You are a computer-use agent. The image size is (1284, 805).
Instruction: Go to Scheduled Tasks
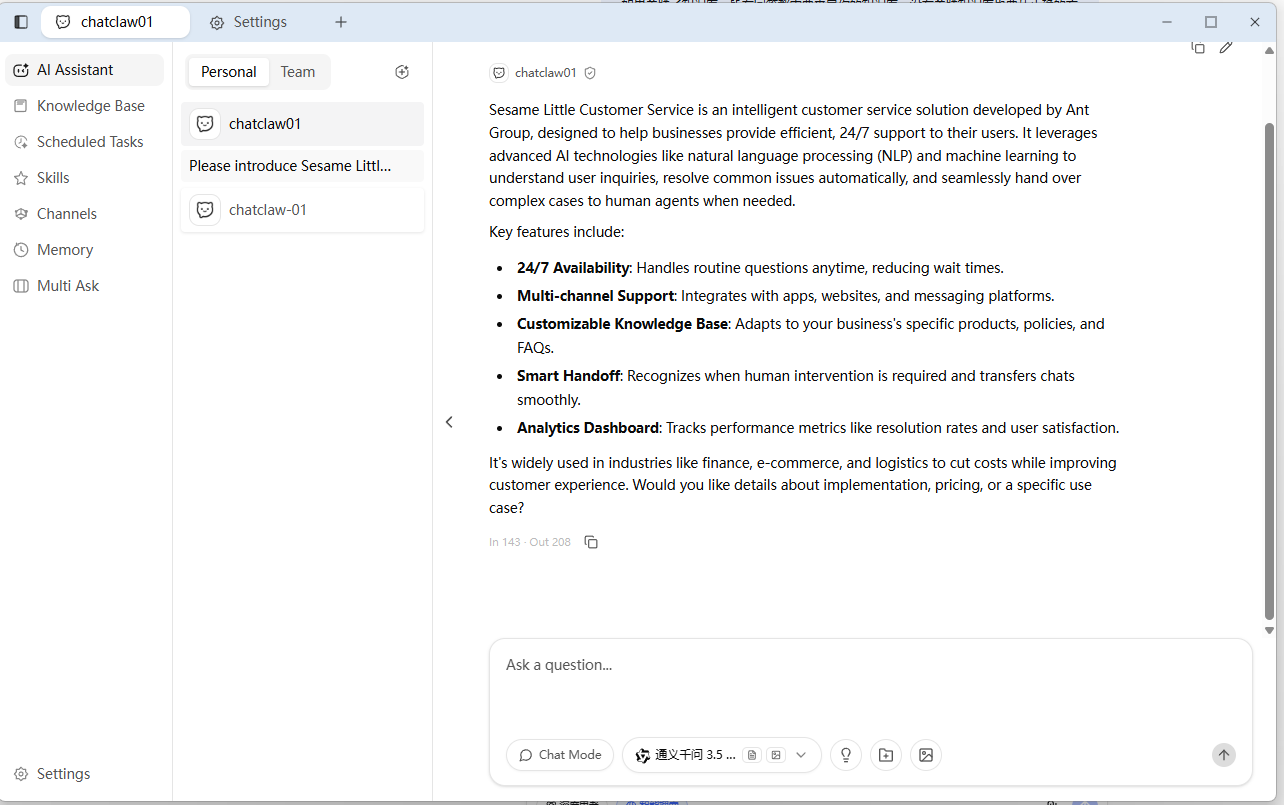(x=85, y=142)
